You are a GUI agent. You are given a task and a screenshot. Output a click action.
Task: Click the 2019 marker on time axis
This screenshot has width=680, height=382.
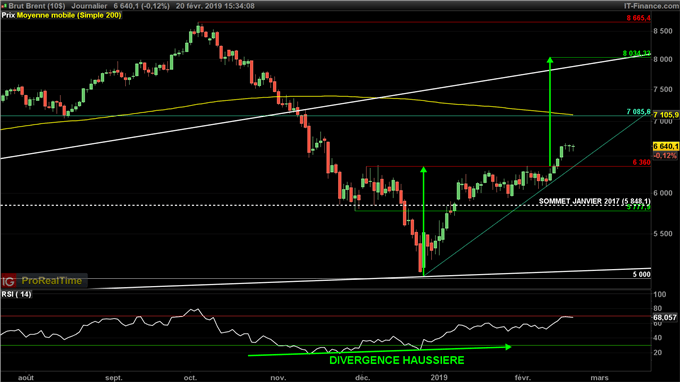(x=439, y=378)
